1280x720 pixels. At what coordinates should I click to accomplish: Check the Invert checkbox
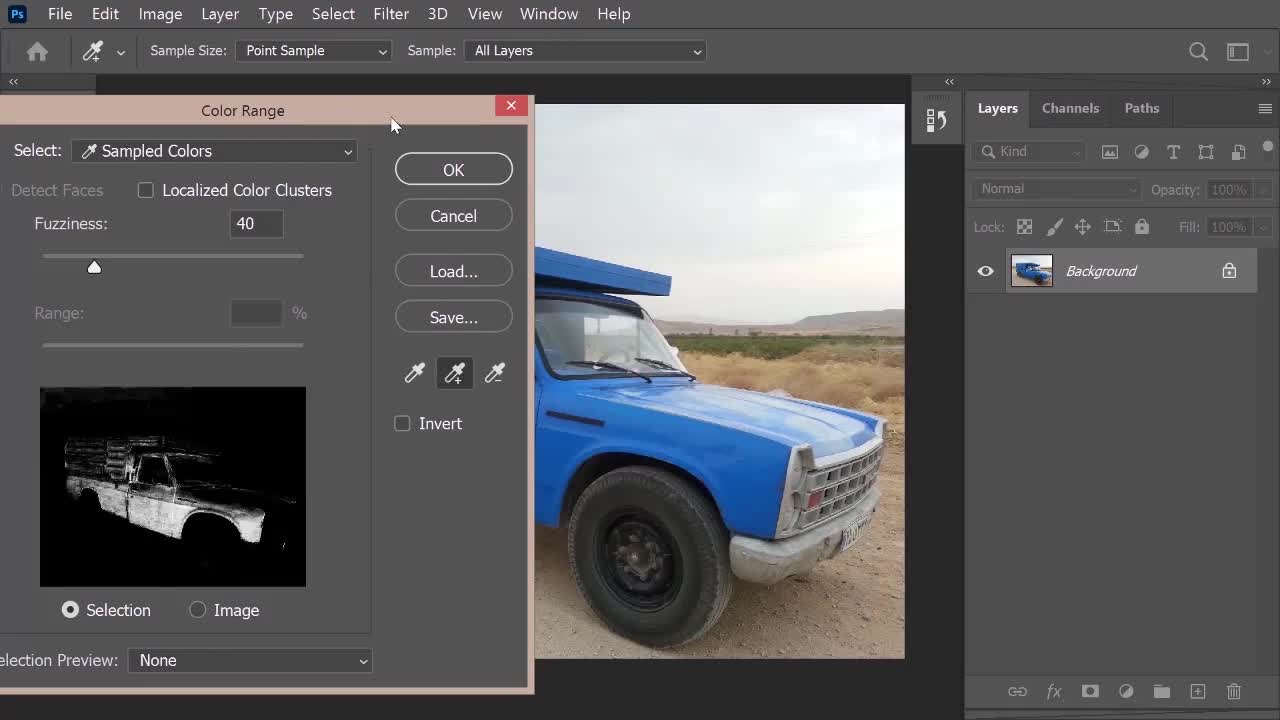coord(402,424)
